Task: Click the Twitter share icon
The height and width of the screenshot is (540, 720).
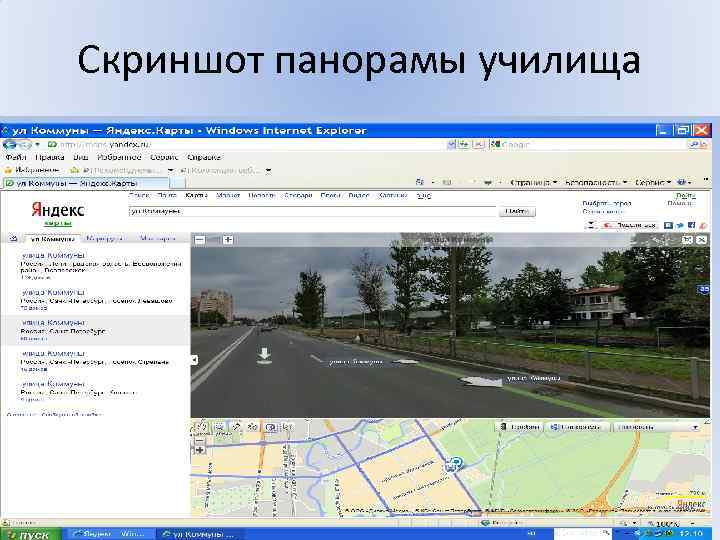Action: (x=680, y=225)
